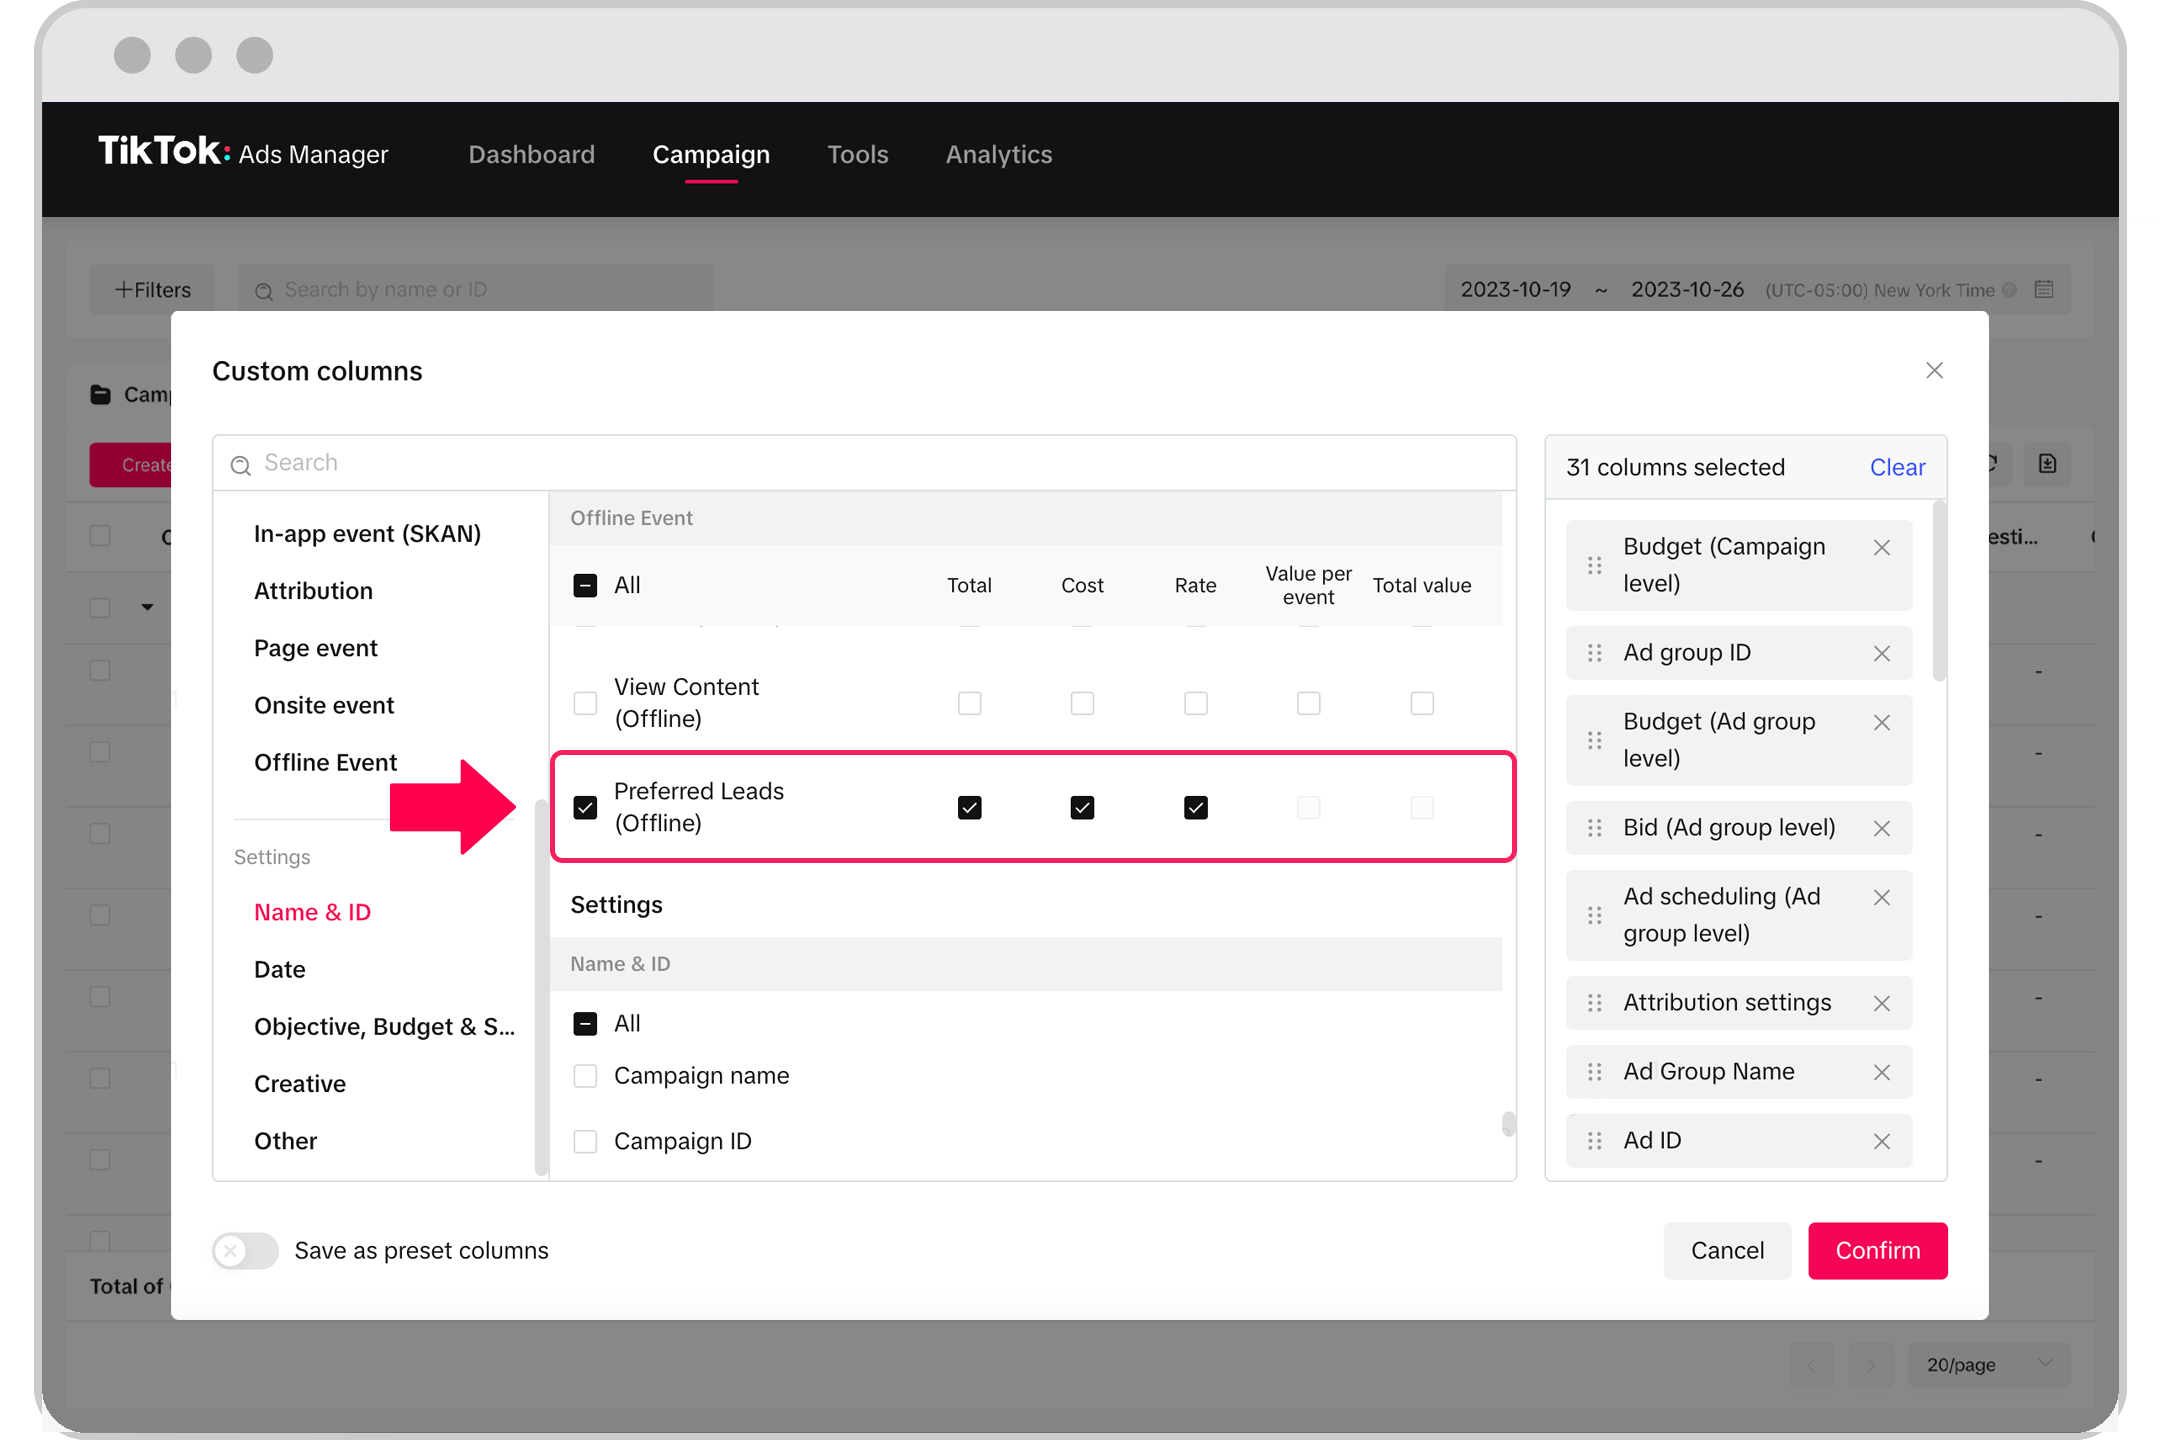The width and height of the screenshot is (2160, 1440).
Task: Remove Attribution settings column
Action: 1882,1003
